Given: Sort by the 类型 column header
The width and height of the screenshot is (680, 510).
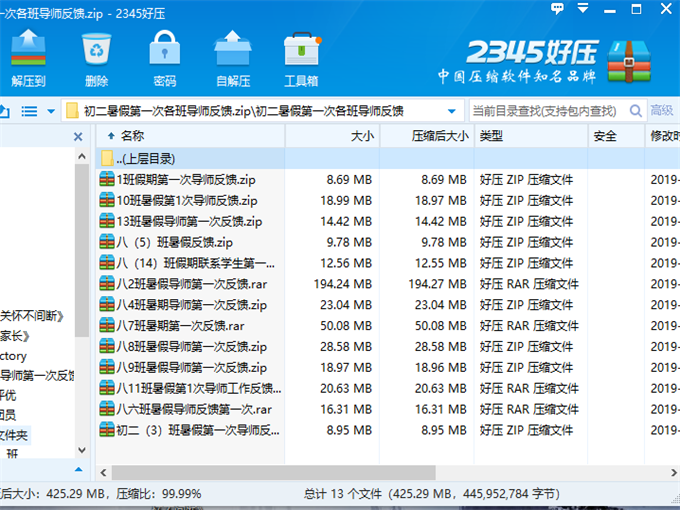Looking at the screenshot, I should pyautogui.click(x=490, y=136).
